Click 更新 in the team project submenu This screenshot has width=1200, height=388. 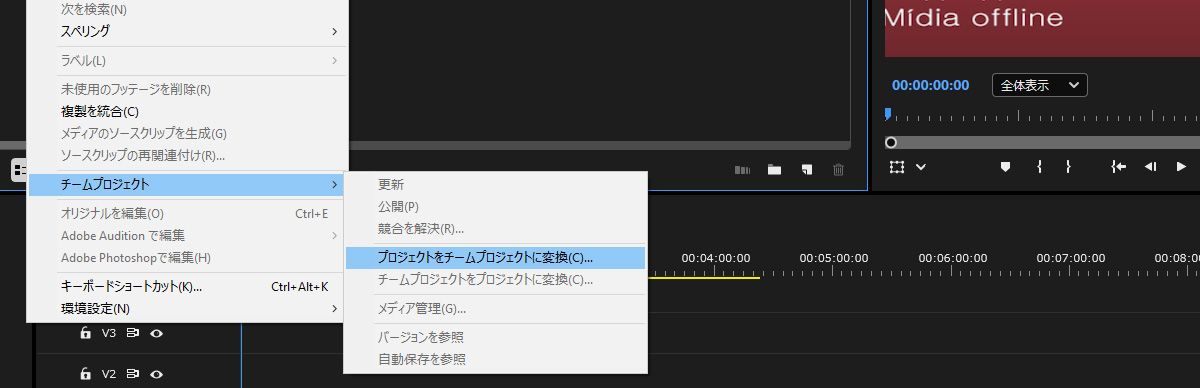(495, 185)
